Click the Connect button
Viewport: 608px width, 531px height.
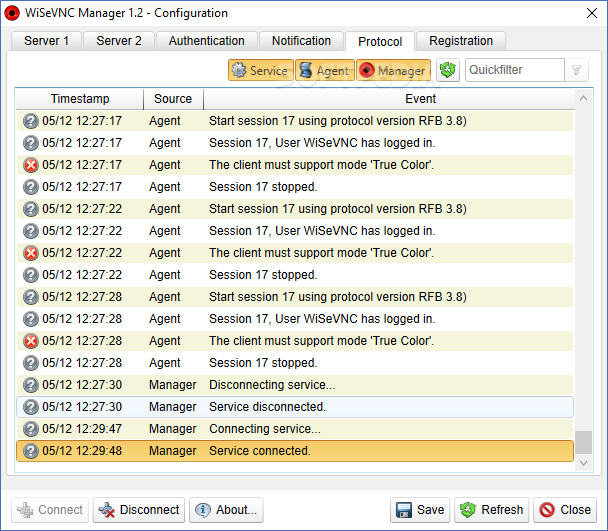click(50, 510)
